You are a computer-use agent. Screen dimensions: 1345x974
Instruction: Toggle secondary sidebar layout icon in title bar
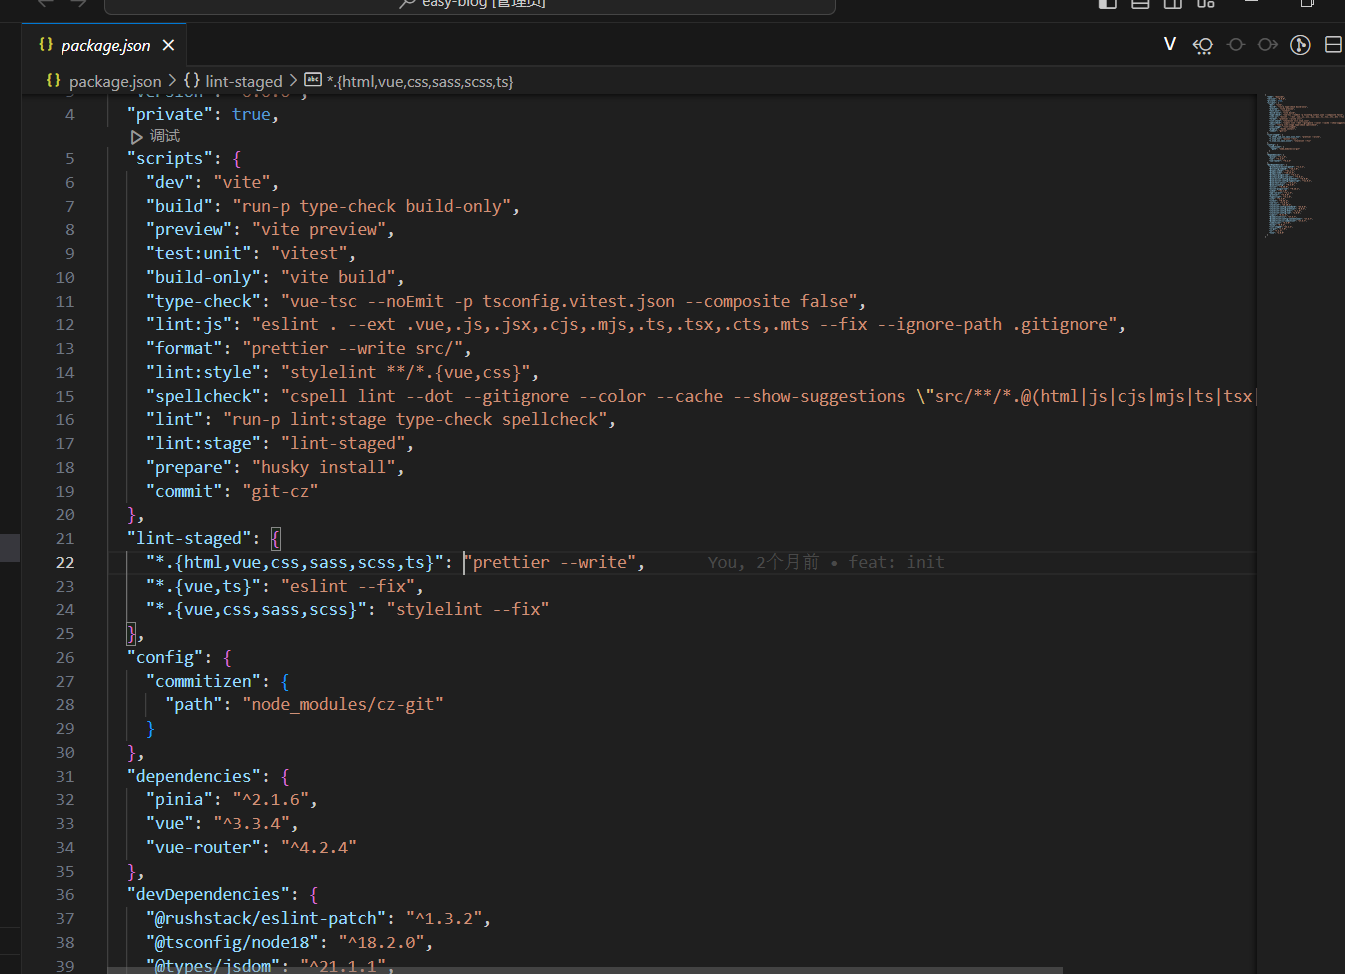1173,3
